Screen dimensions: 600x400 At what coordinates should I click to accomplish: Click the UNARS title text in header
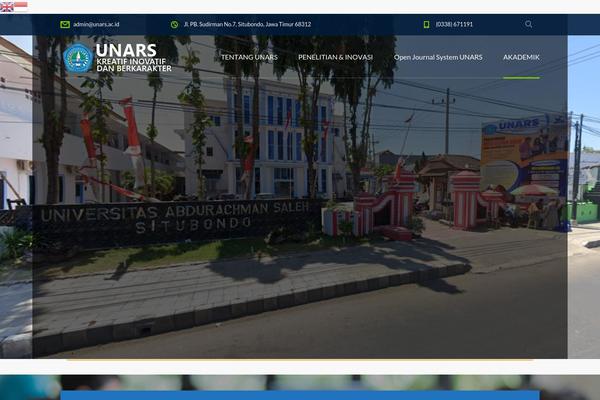(x=126, y=50)
